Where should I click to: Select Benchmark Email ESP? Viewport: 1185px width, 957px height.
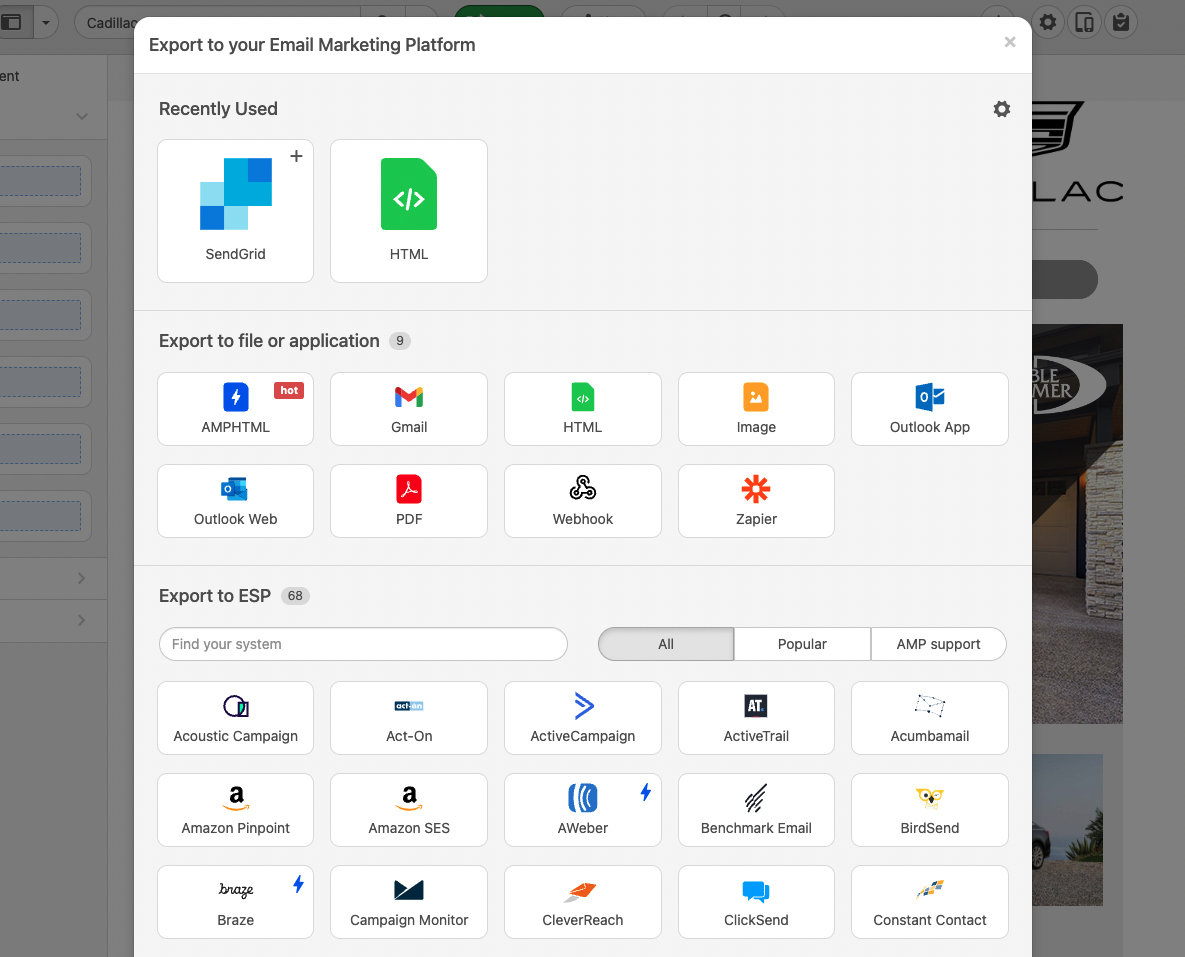coord(756,810)
